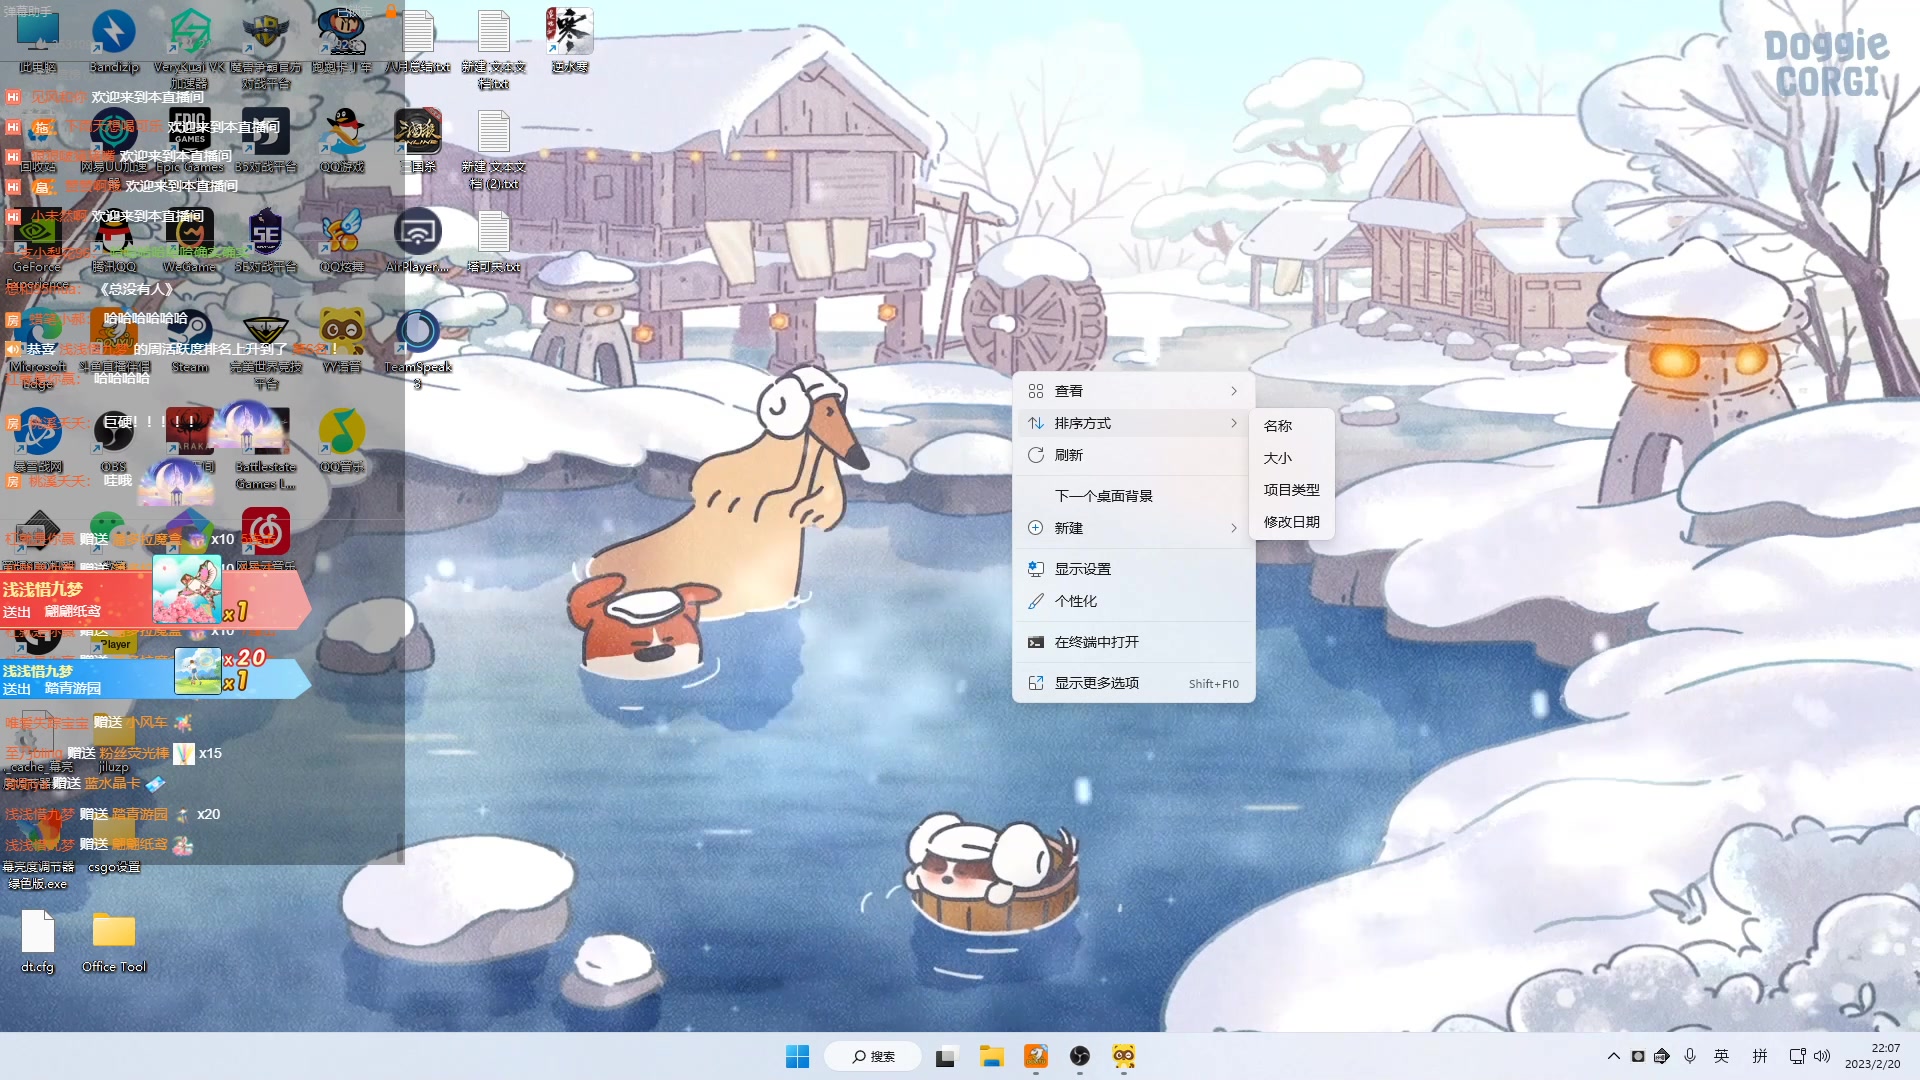Open the B5对战平台 desktop shortcut
The image size is (1920, 1080).
tap(266, 140)
